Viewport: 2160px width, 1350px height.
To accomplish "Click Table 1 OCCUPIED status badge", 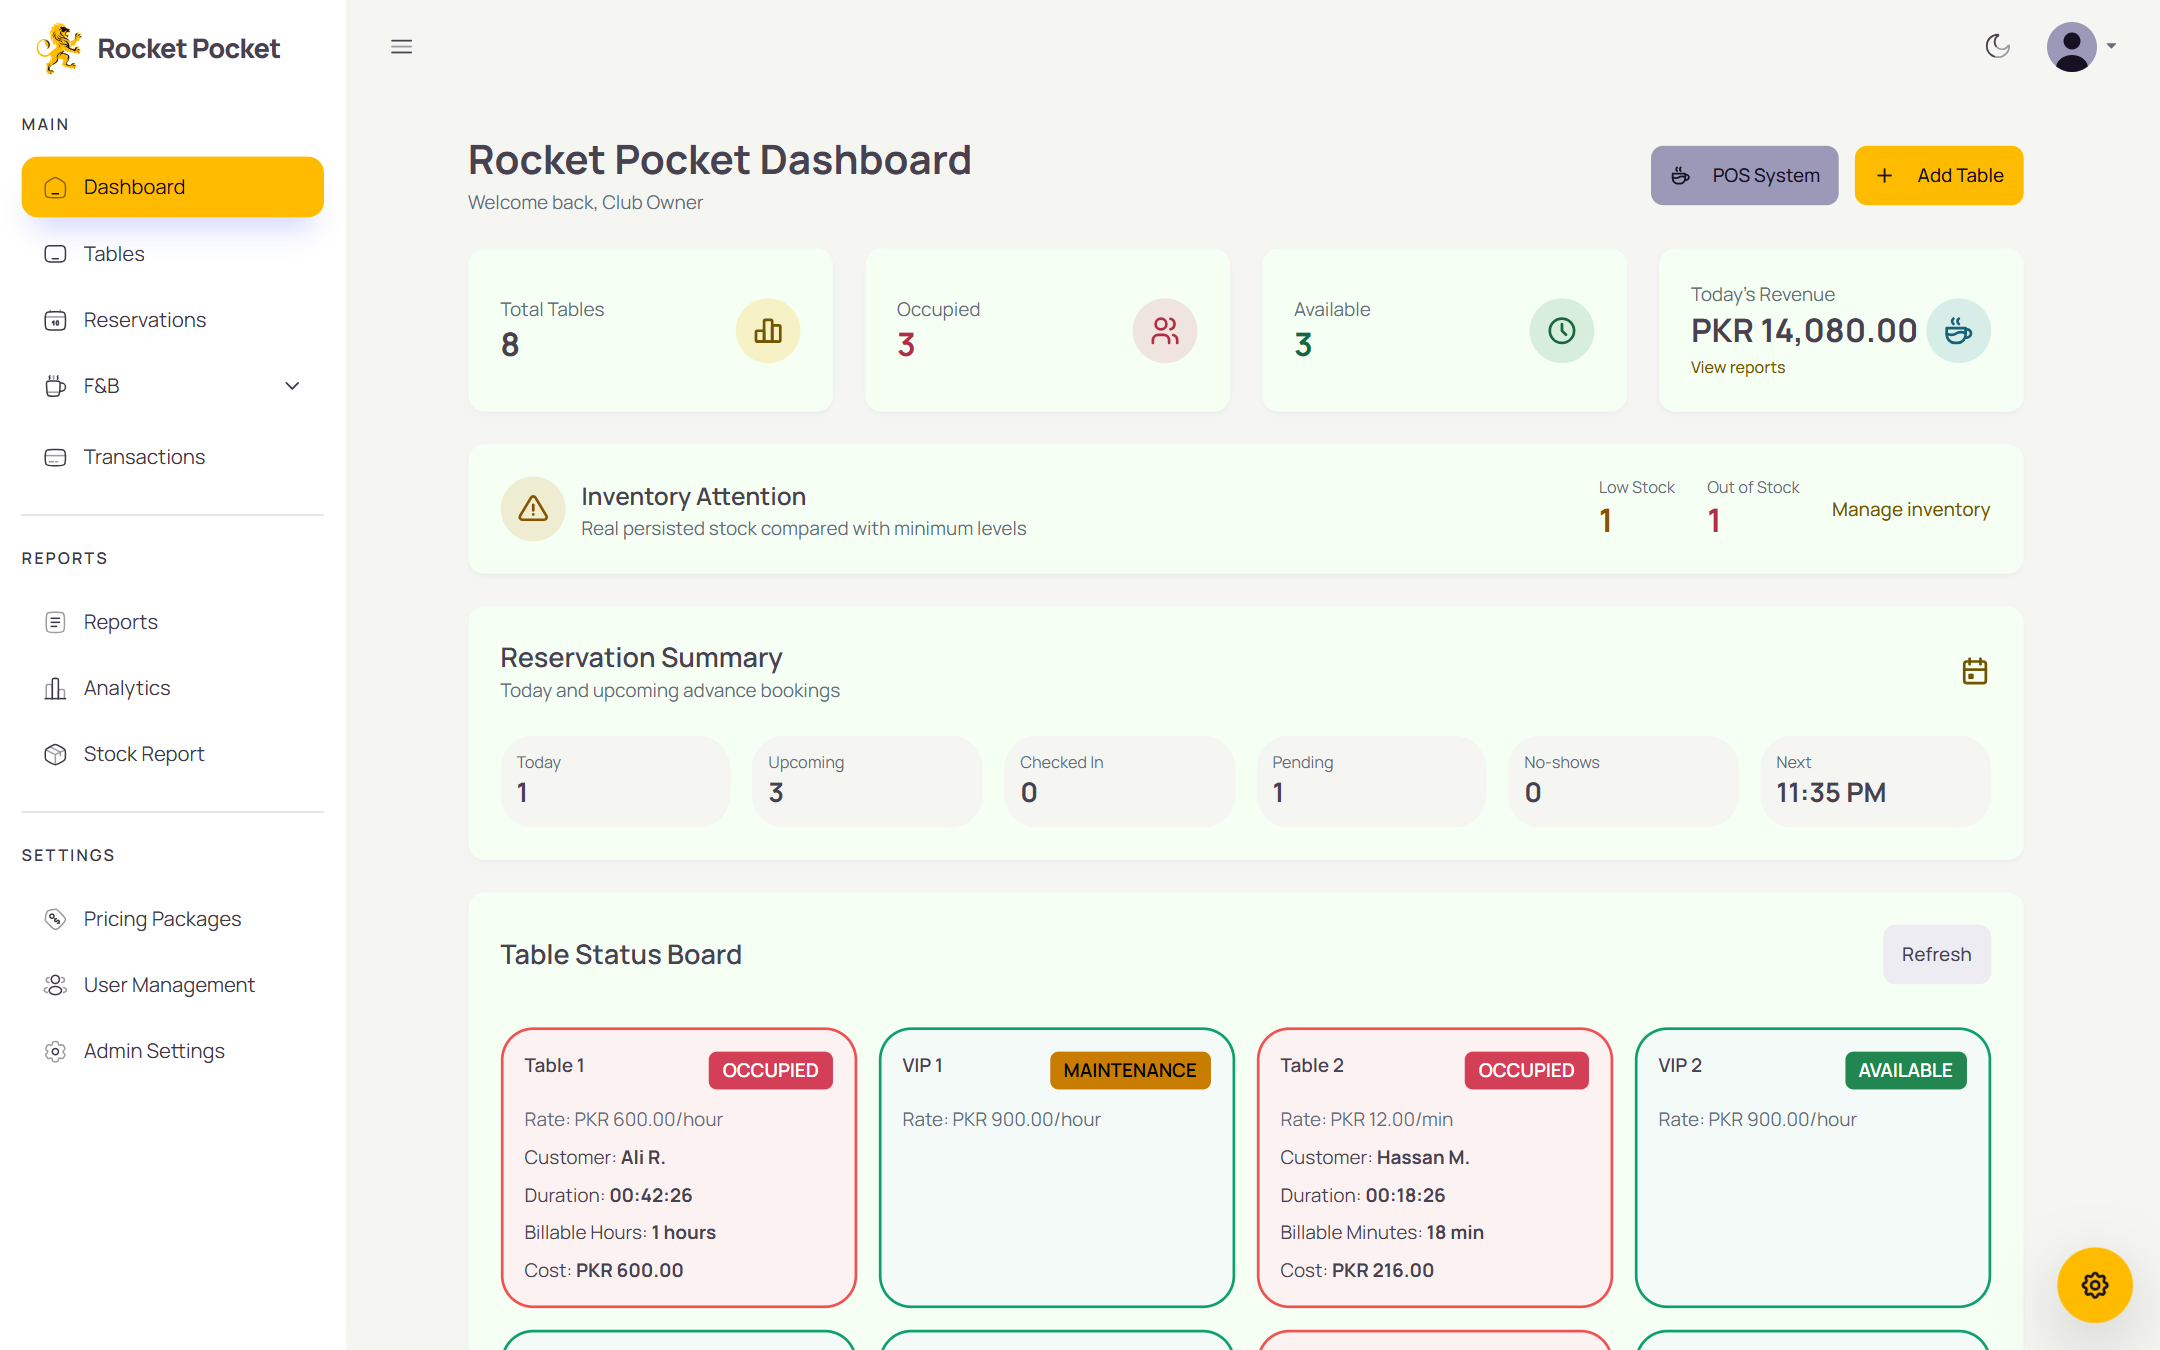I will (x=770, y=1070).
